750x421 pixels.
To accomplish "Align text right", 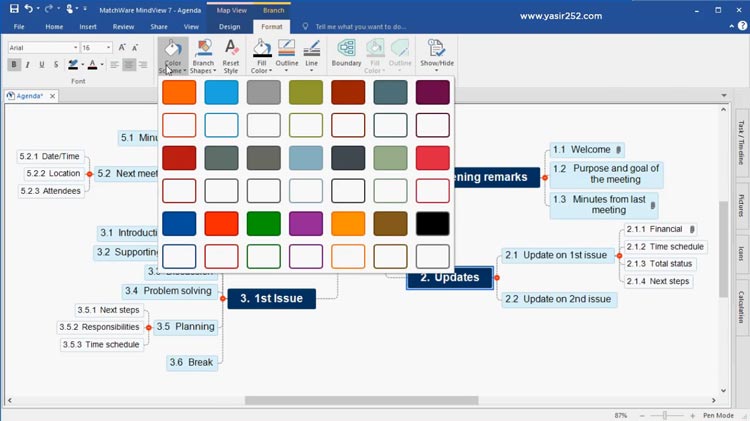I will 143,64.
